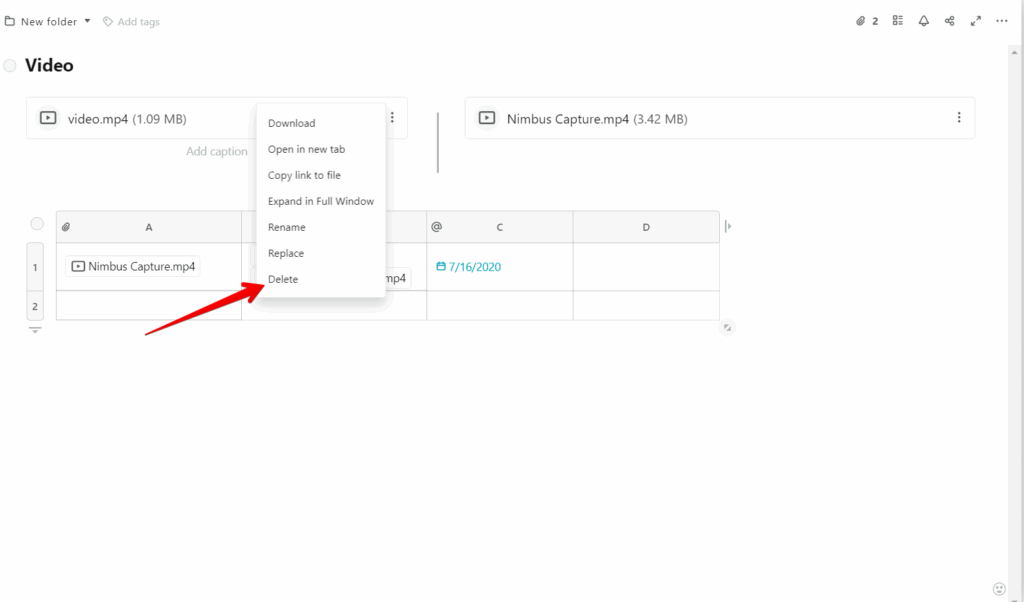This screenshot has width=1024, height=602.
Task: Open the table of contents icon
Action: tap(898, 21)
